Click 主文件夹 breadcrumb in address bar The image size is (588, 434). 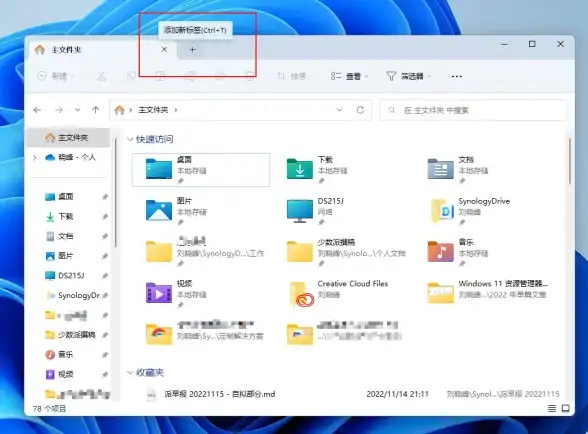click(153, 110)
